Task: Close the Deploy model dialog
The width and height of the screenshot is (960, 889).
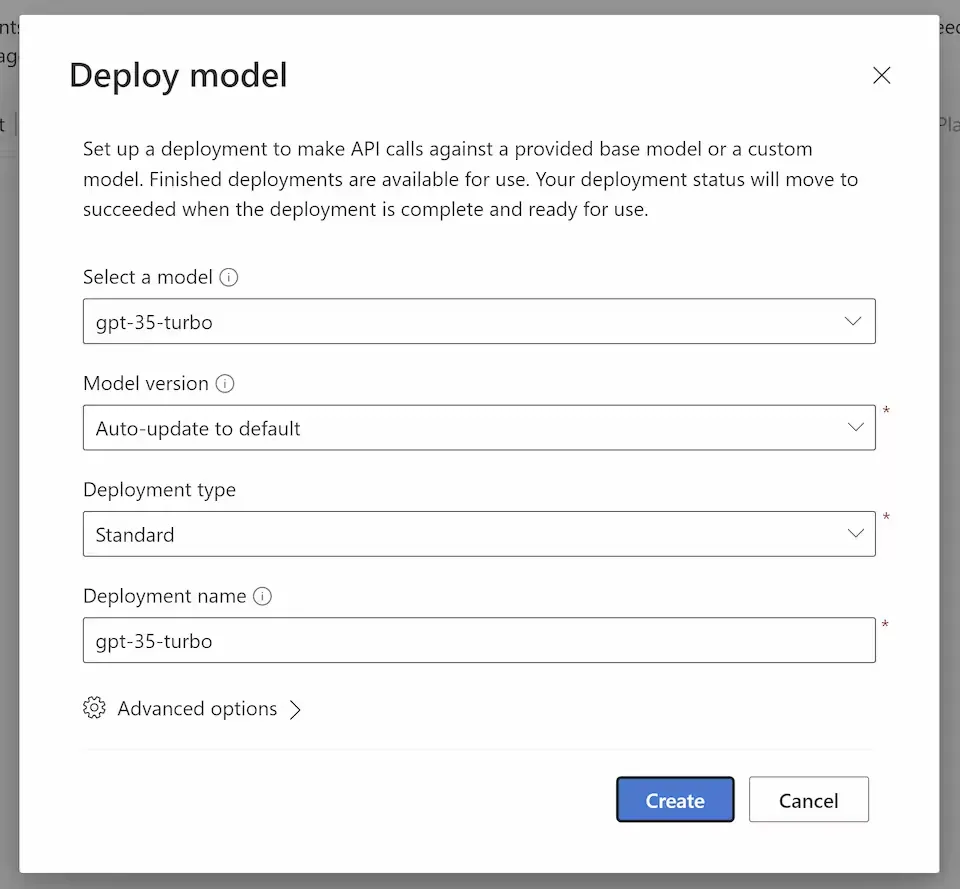Action: coord(881,75)
